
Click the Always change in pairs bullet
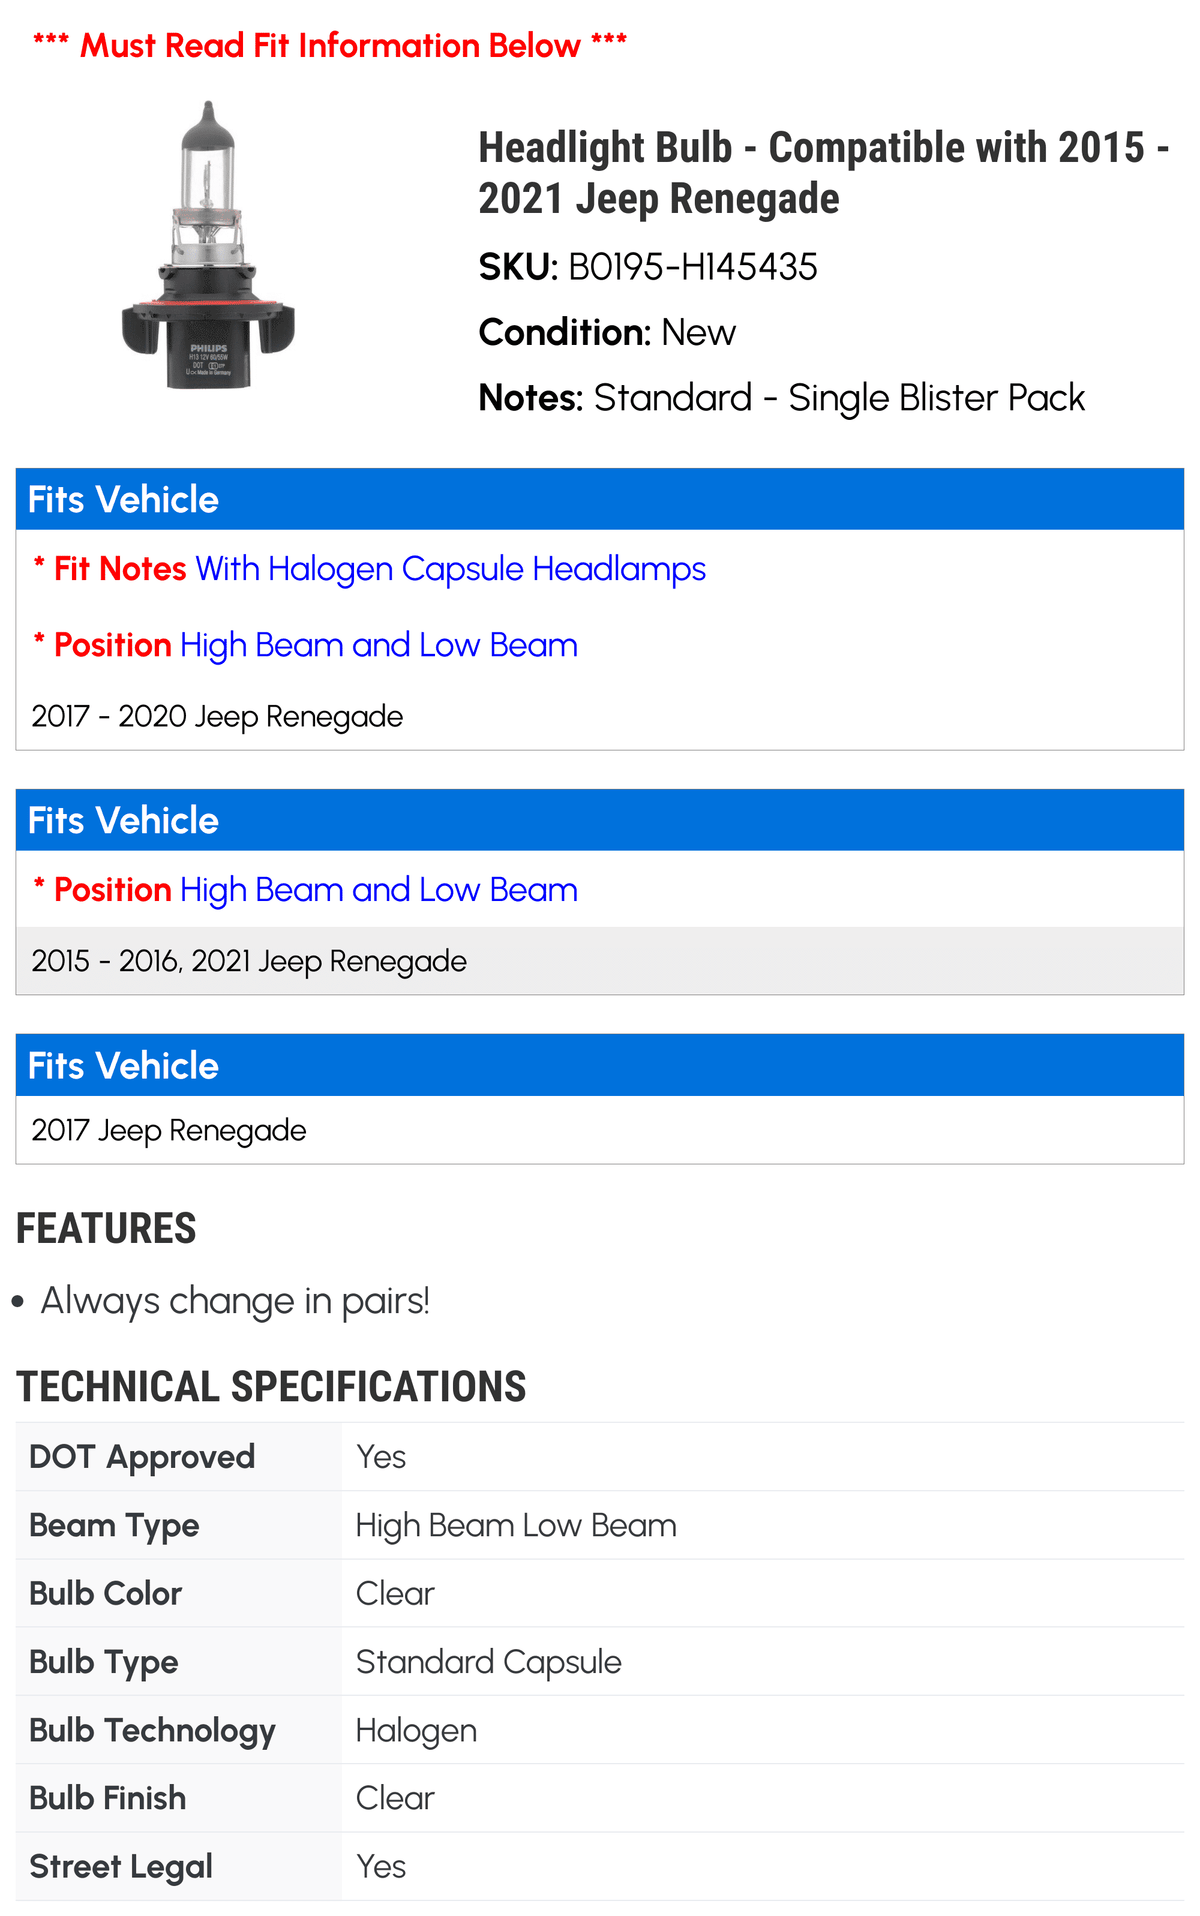pos(235,1301)
